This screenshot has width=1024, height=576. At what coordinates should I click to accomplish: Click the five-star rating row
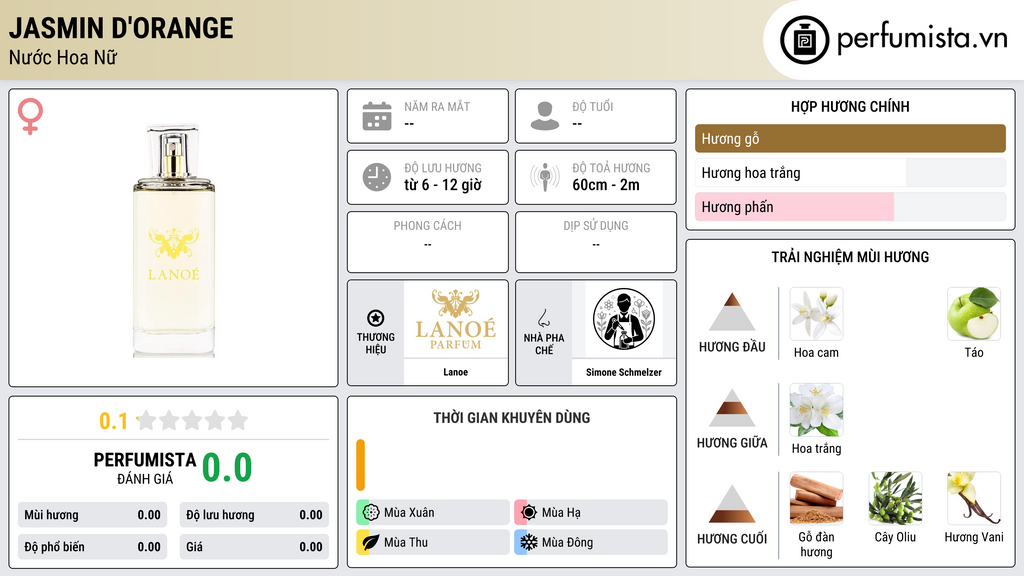point(192,420)
